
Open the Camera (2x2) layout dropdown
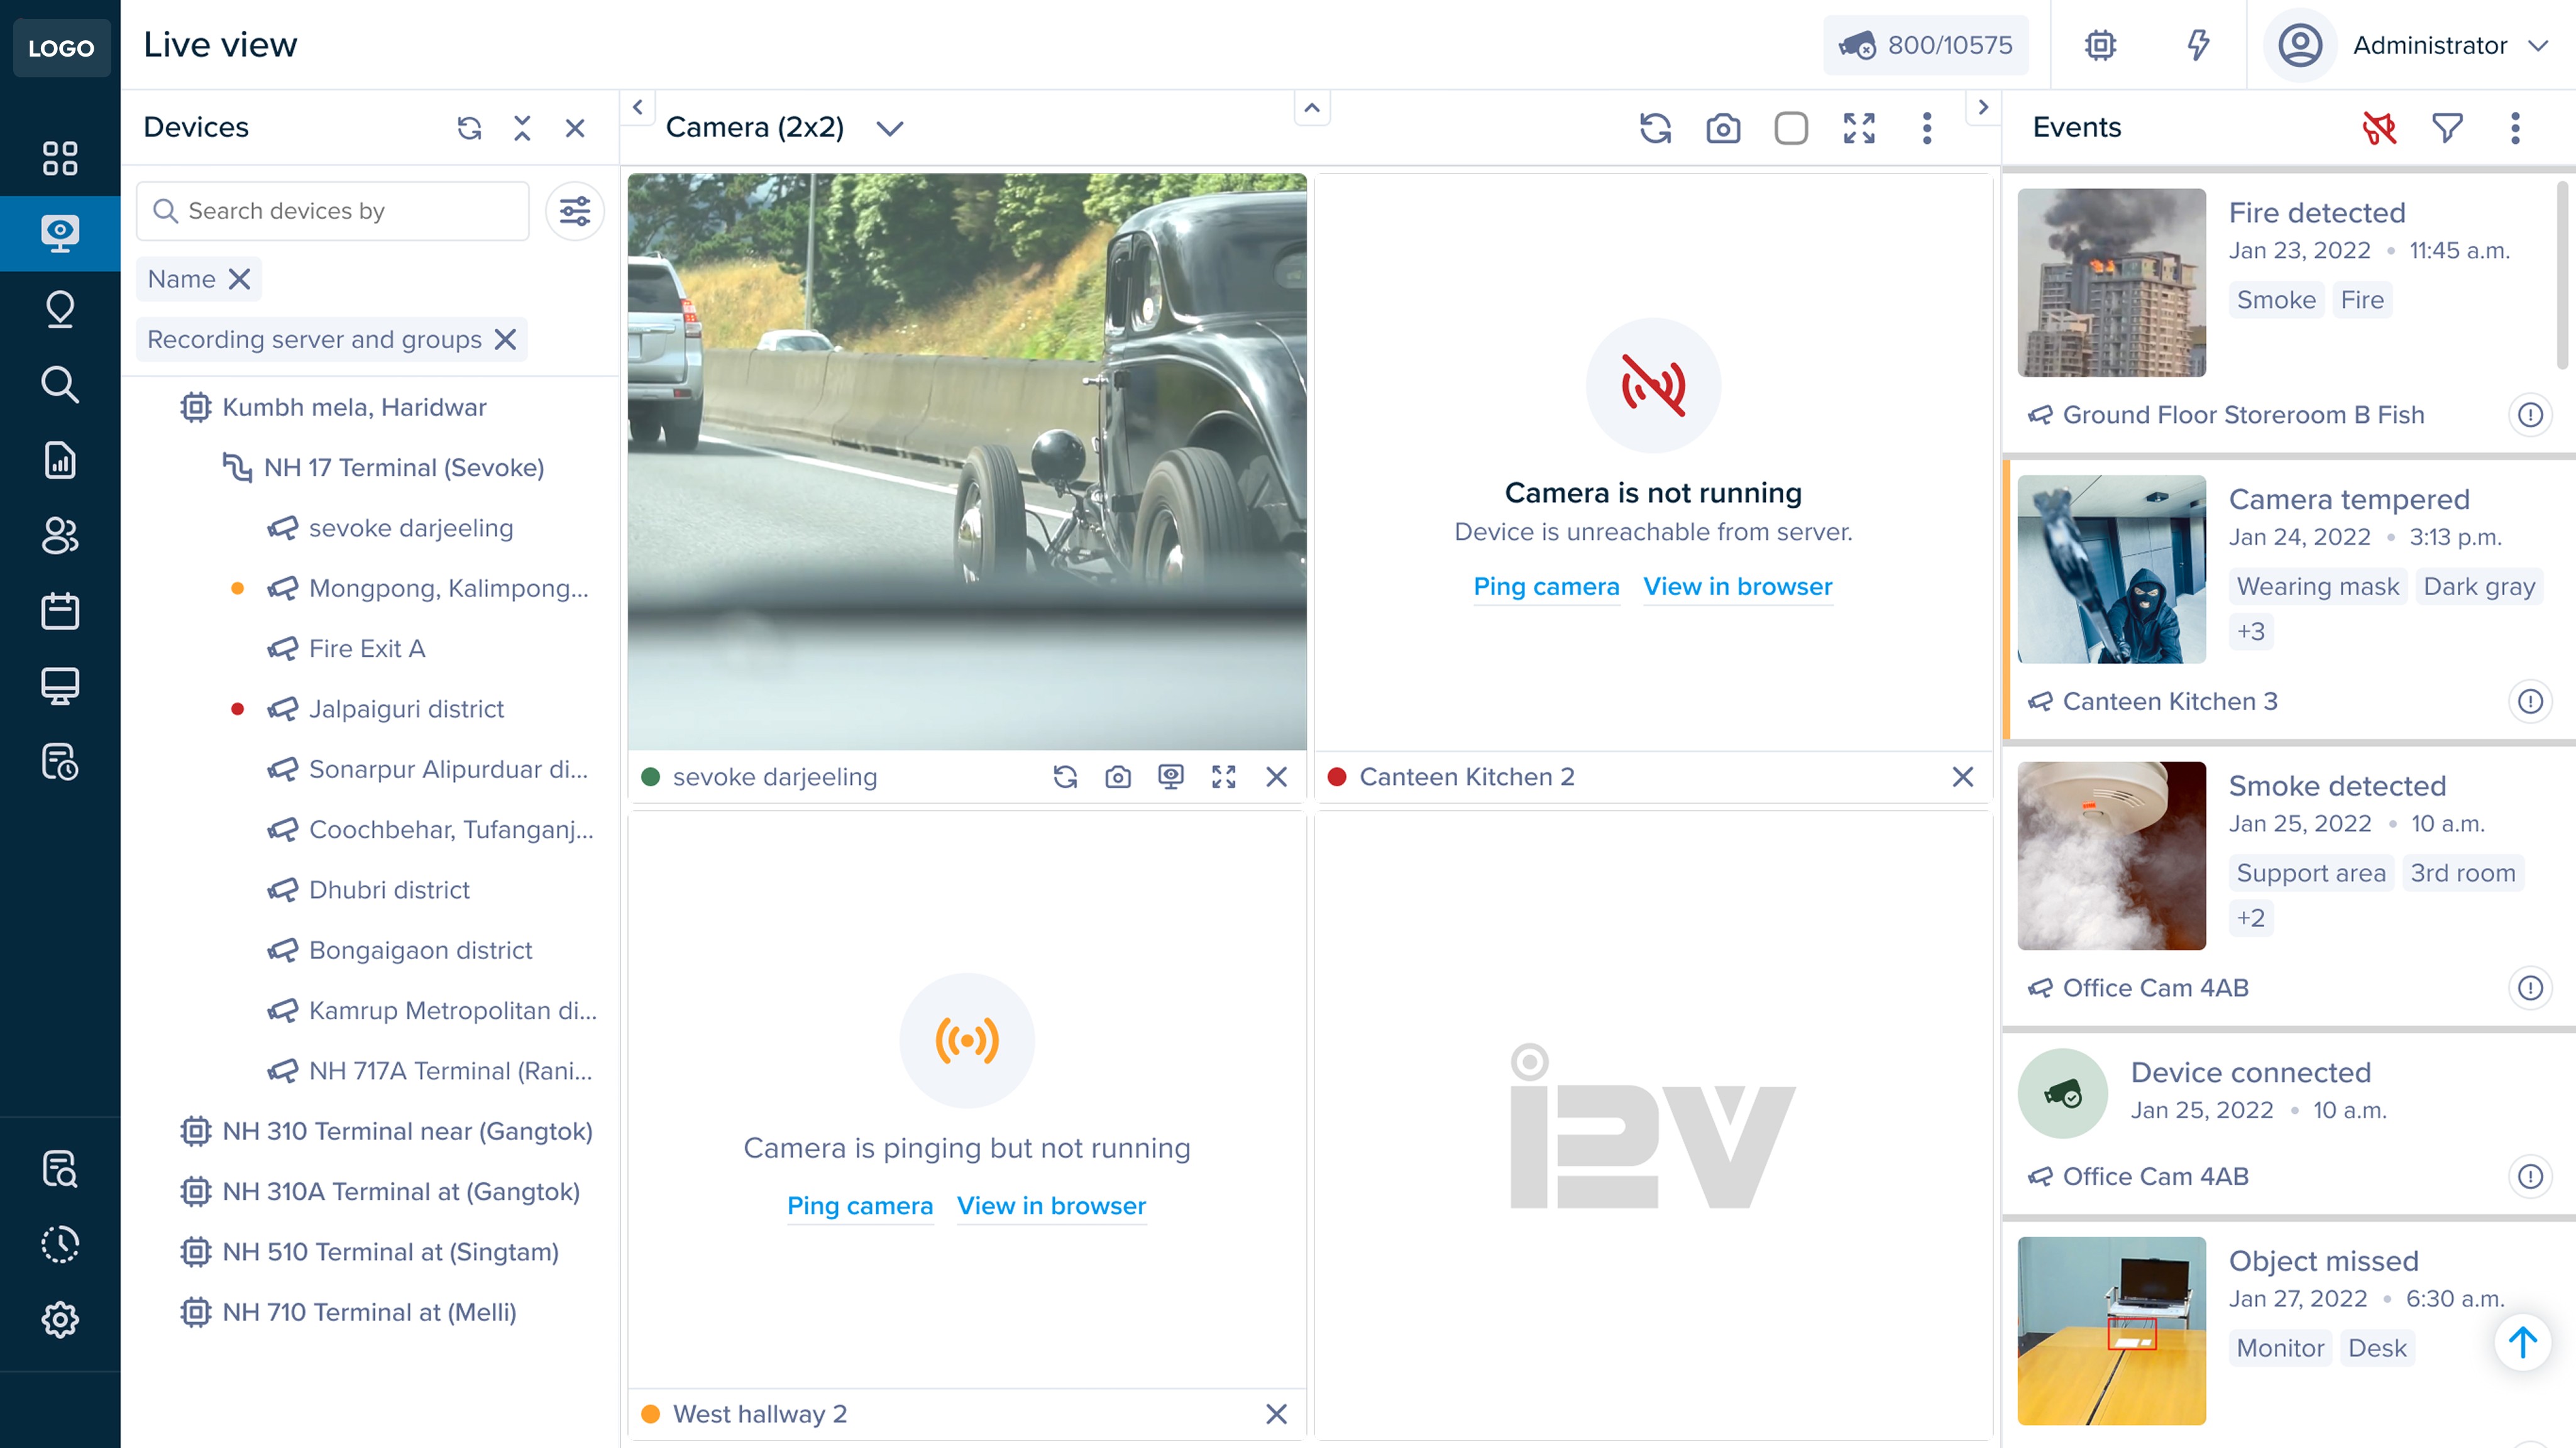coord(889,128)
